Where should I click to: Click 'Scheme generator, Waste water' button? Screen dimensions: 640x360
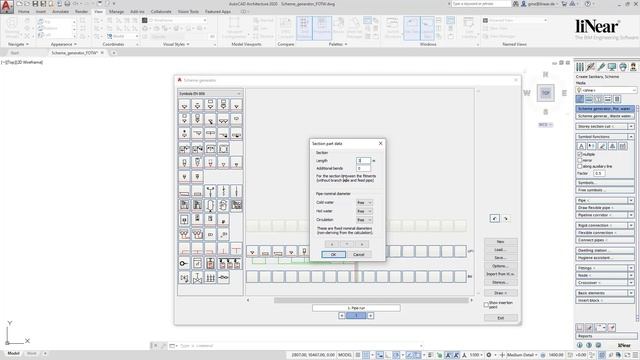tap(605, 116)
